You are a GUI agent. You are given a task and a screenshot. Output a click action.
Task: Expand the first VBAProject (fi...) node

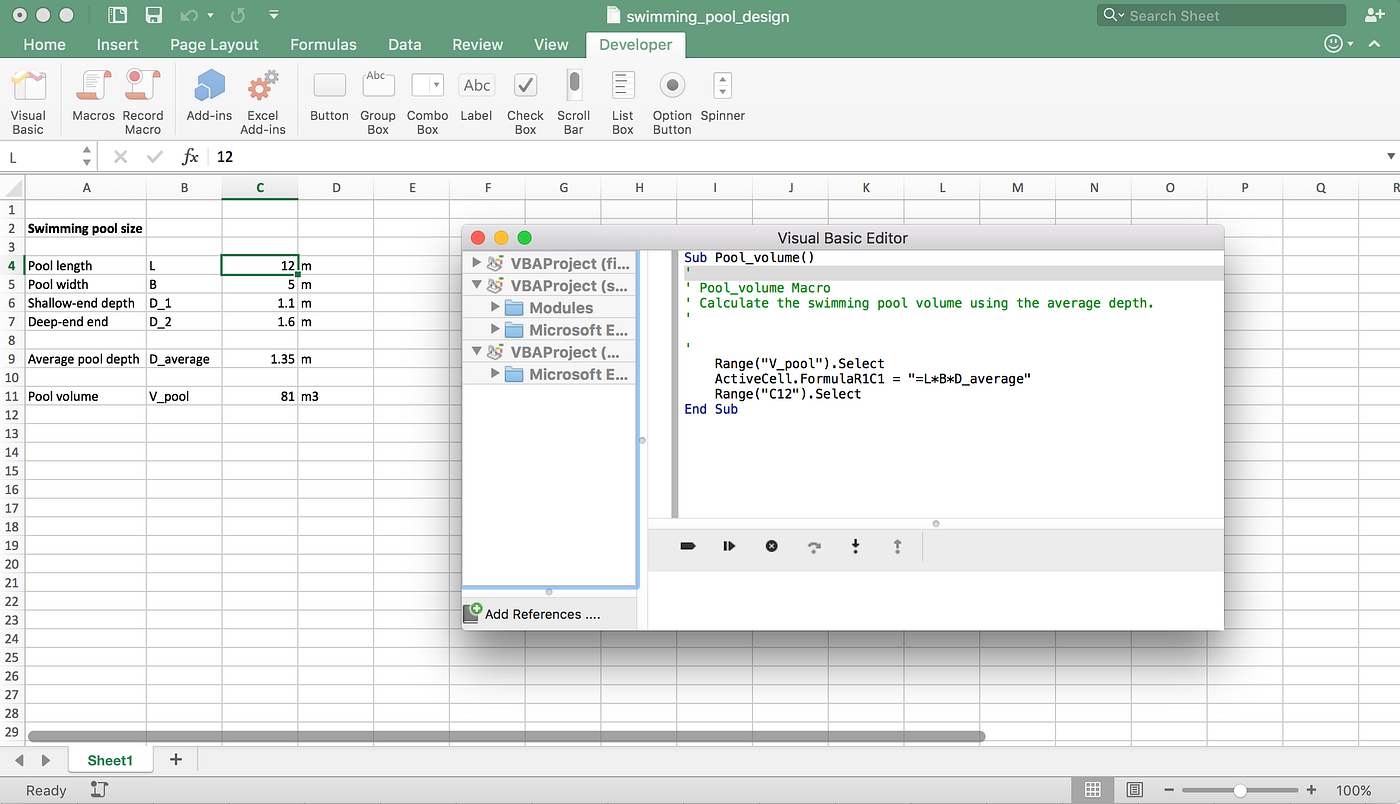click(x=478, y=263)
